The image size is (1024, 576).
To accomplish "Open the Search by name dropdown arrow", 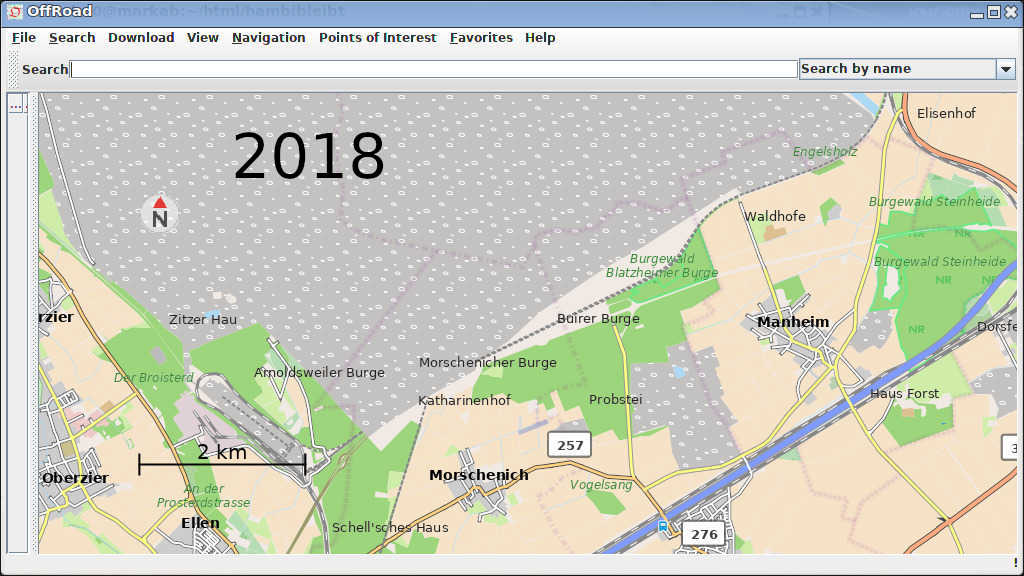I will coord(1005,69).
